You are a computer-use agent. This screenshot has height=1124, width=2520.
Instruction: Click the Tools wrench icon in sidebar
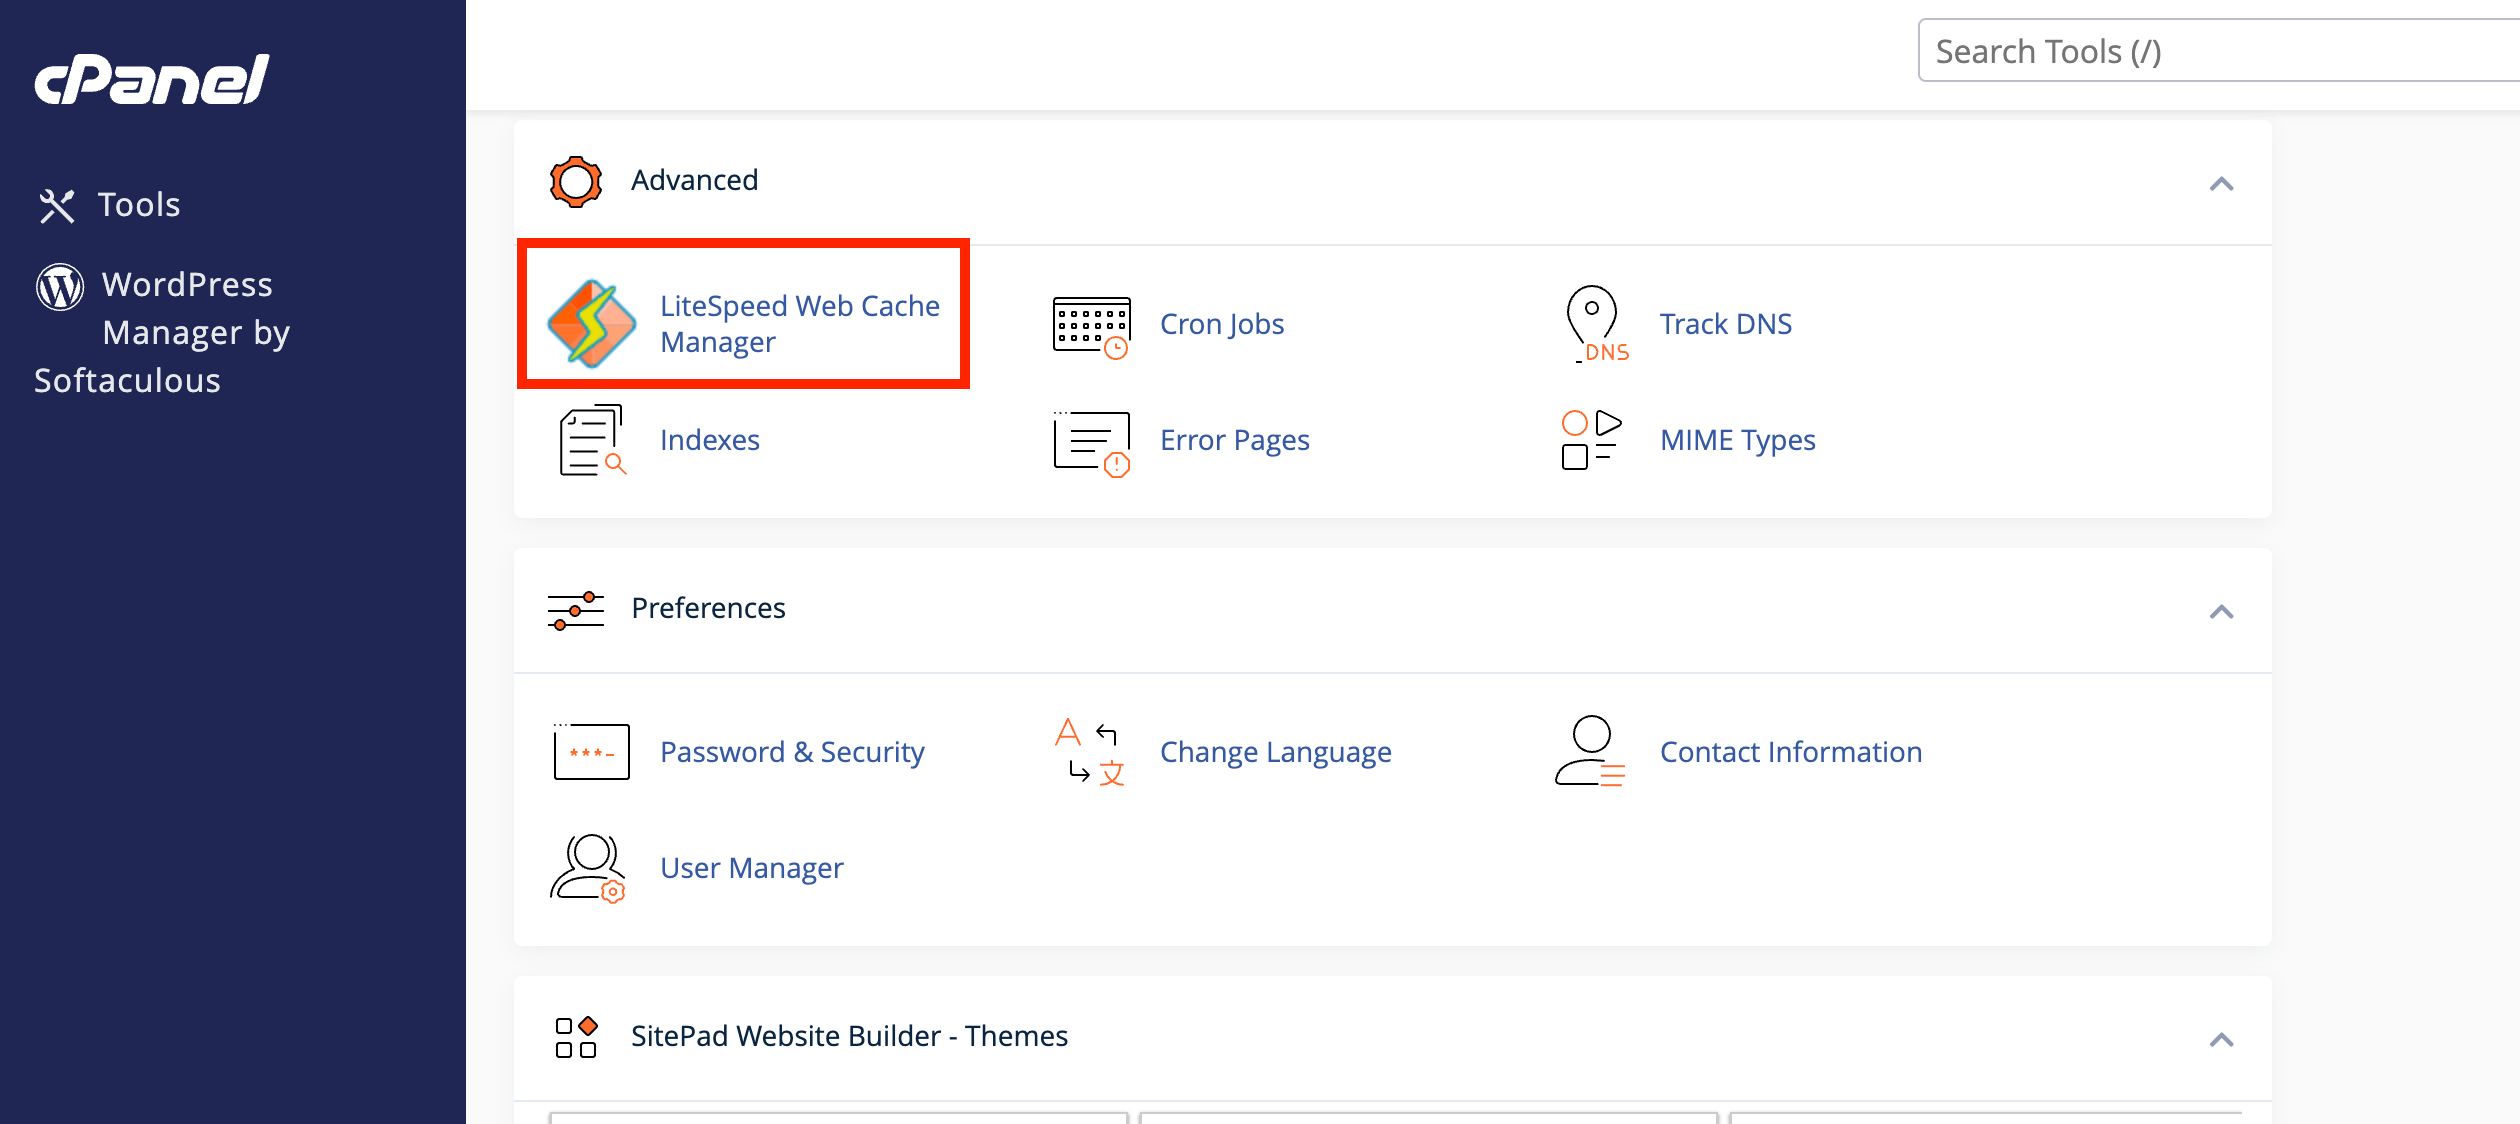tap(57, 206)
